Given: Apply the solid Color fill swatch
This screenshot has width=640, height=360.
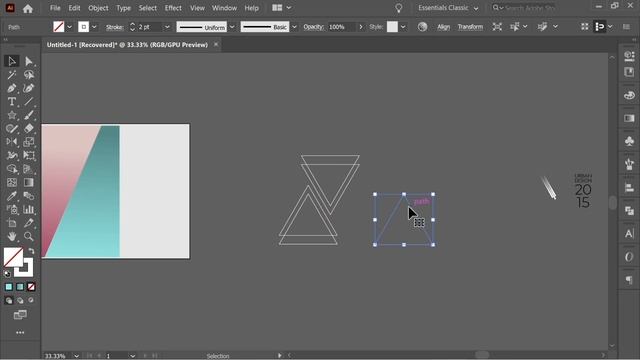Looking at the screenshot, I should click(9, 287).
